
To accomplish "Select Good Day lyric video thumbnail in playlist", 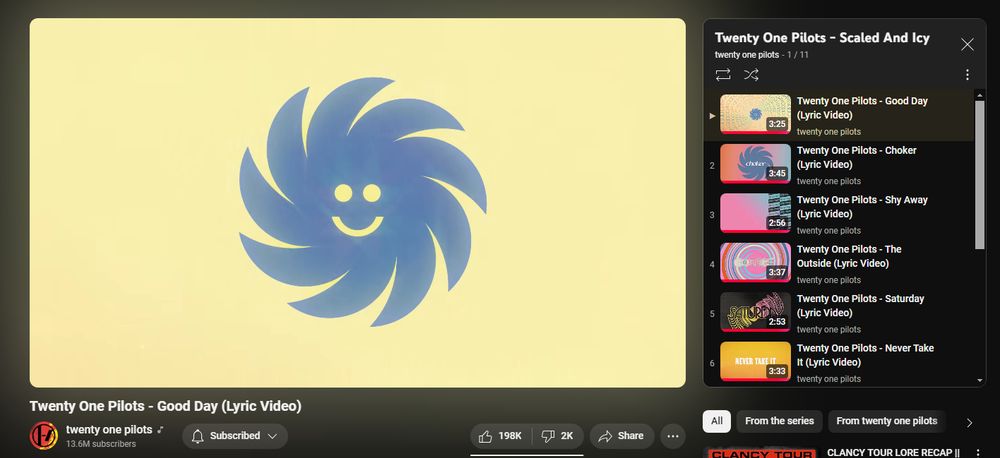I will click(x=755, y=114).
